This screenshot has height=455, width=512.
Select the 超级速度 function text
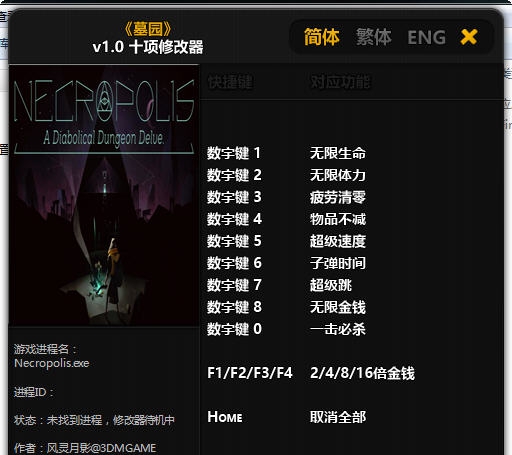click(338, 241)
